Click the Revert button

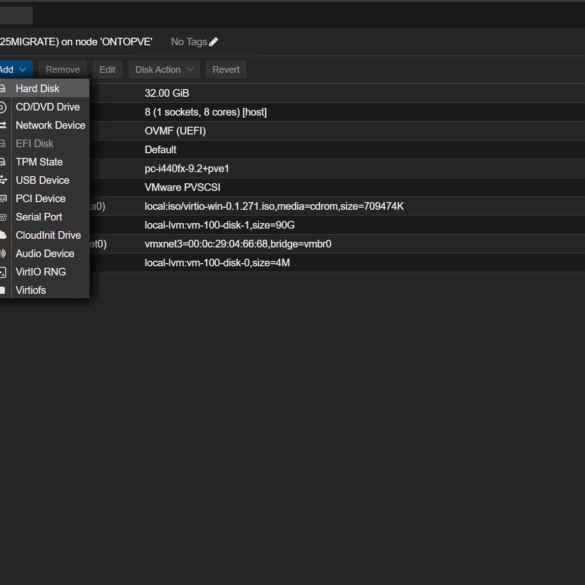(x=226, y=70)
